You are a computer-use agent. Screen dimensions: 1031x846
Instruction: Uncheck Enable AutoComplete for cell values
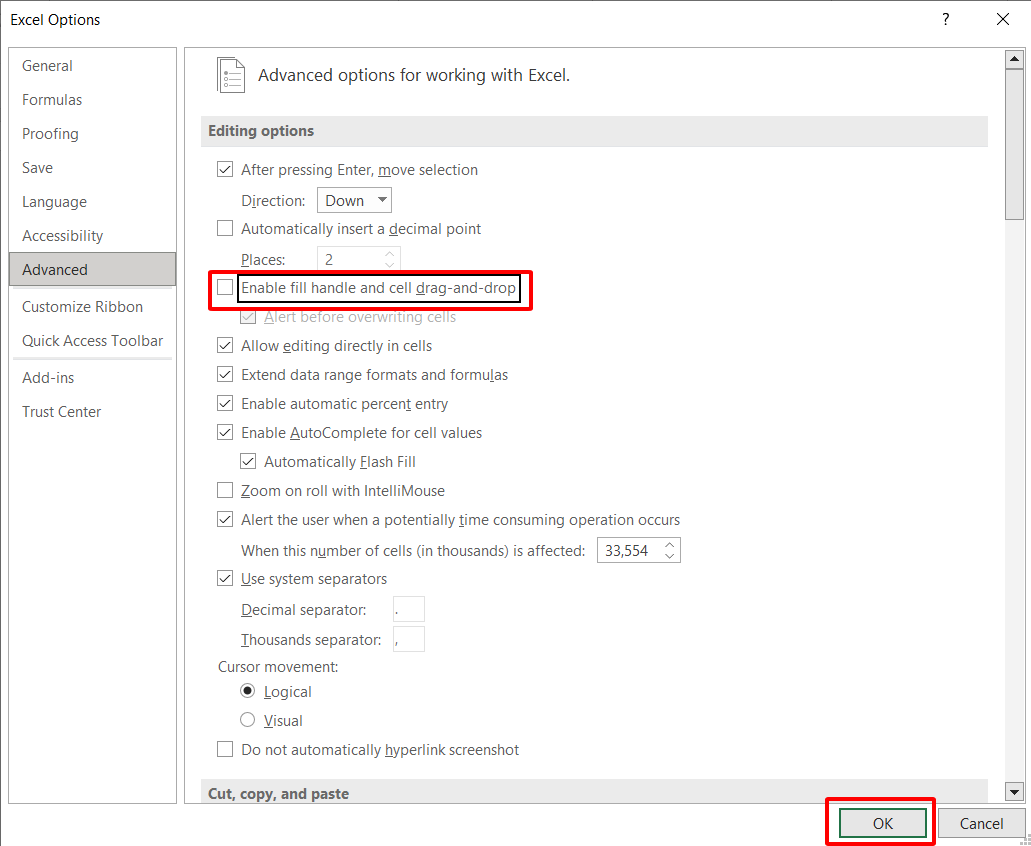(225, 432)
